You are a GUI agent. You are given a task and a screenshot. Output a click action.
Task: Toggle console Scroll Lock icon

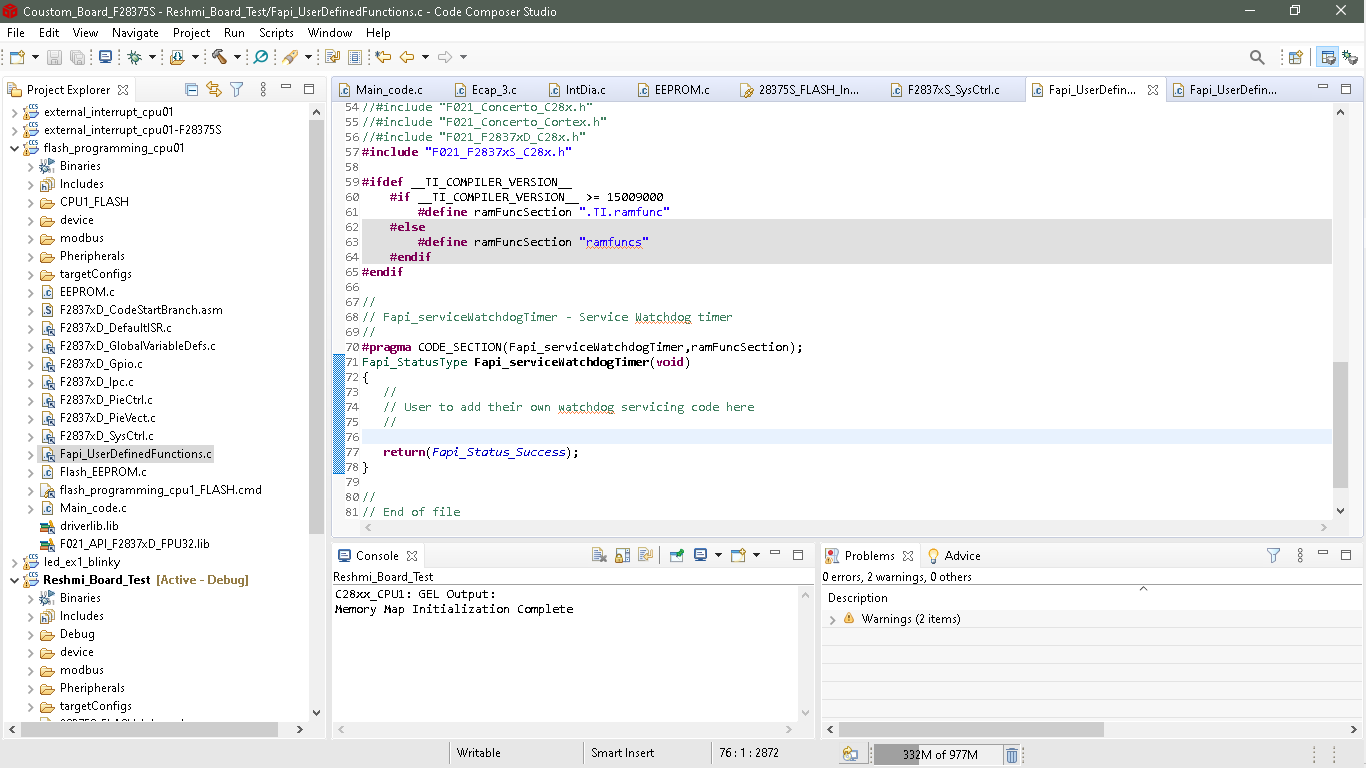(622, 555)
